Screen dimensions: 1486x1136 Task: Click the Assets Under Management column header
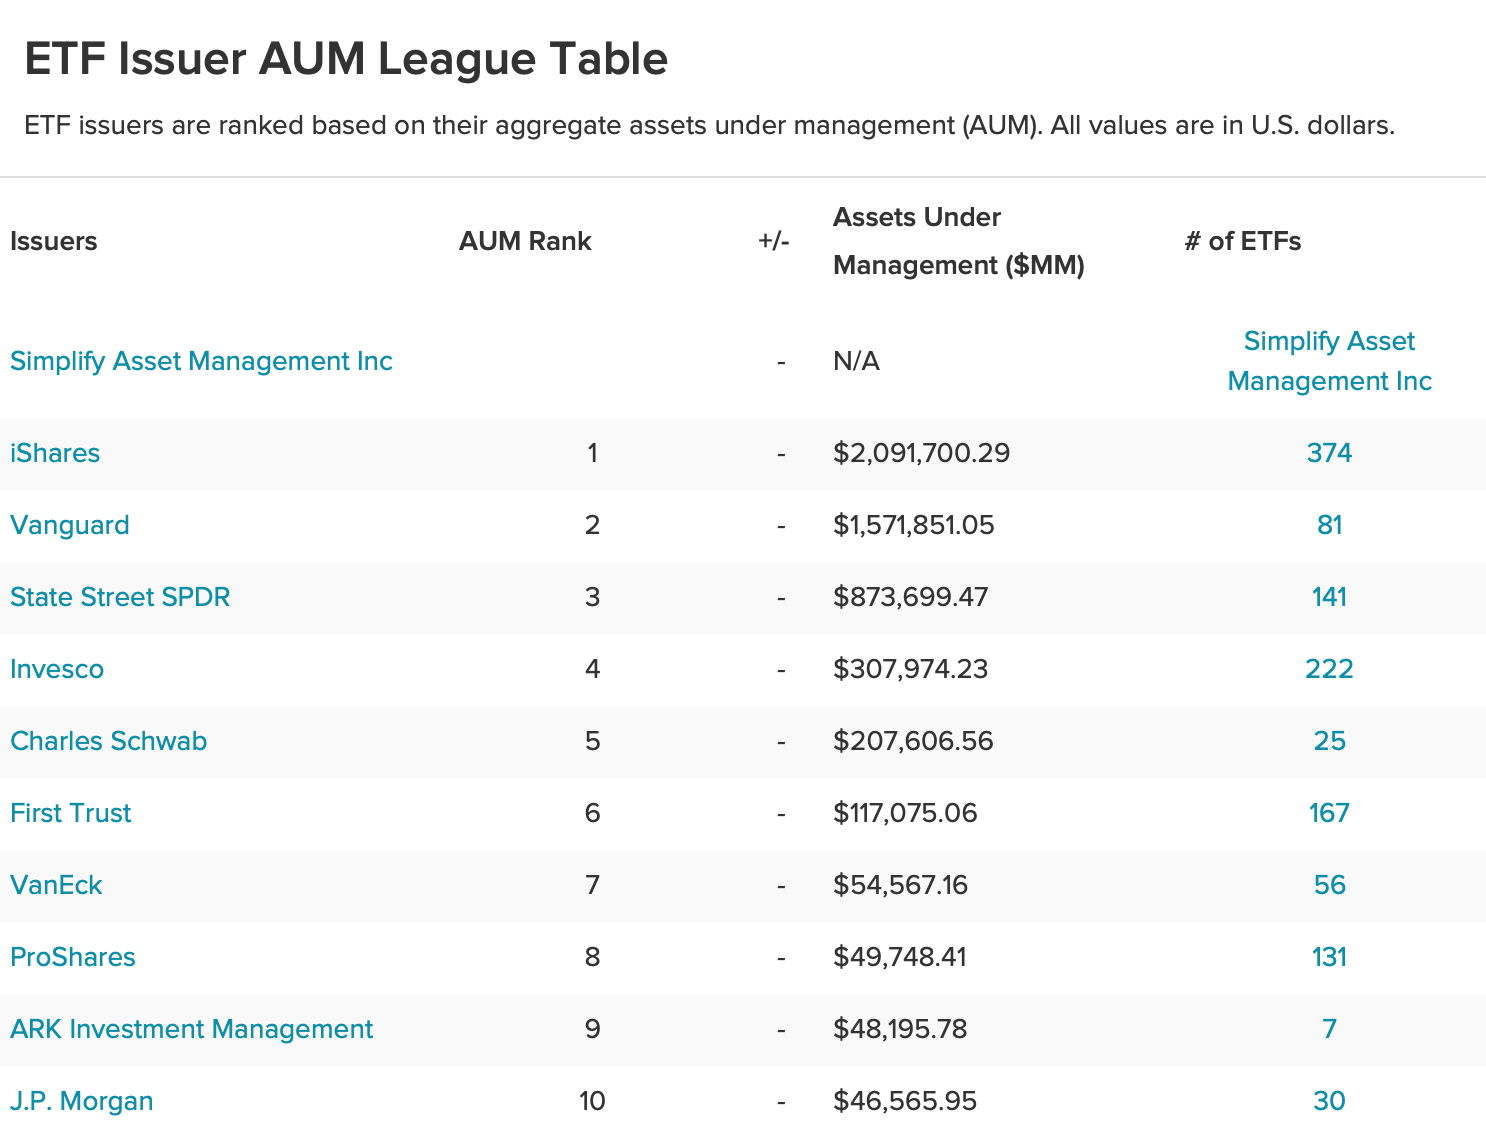pyautogui.click(x=958, y=241)
